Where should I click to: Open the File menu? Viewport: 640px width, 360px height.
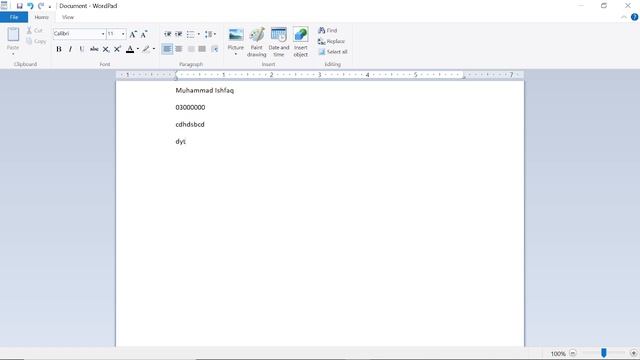[14, 17]
